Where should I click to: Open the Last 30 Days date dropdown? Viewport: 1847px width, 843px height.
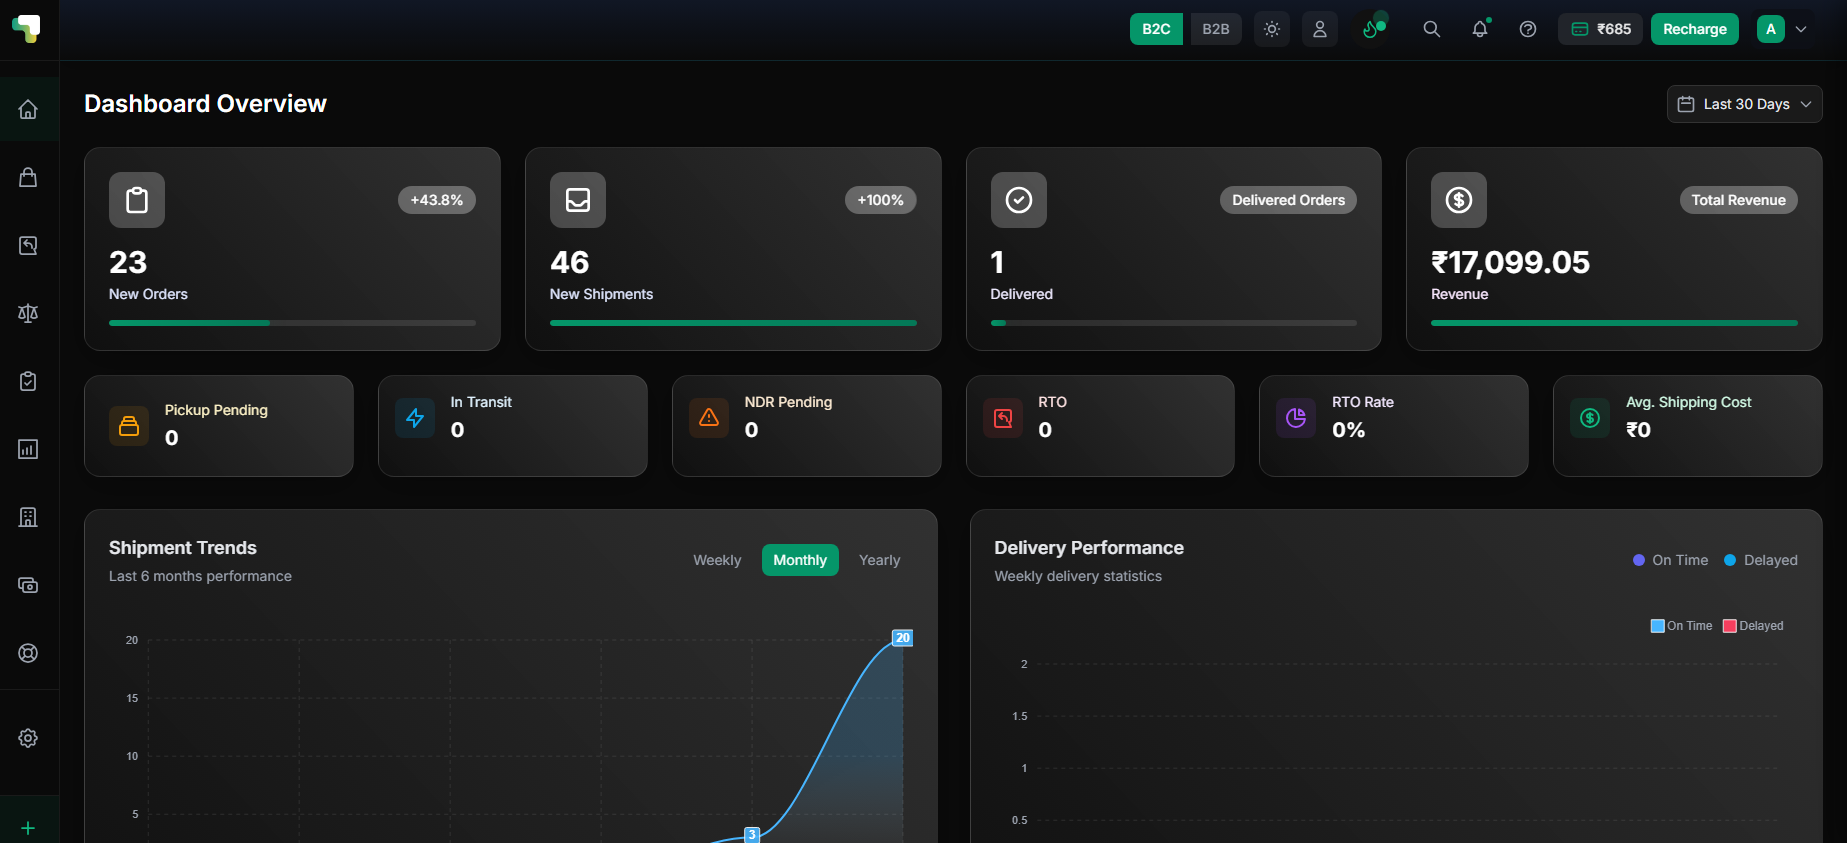pos(1744,104)
